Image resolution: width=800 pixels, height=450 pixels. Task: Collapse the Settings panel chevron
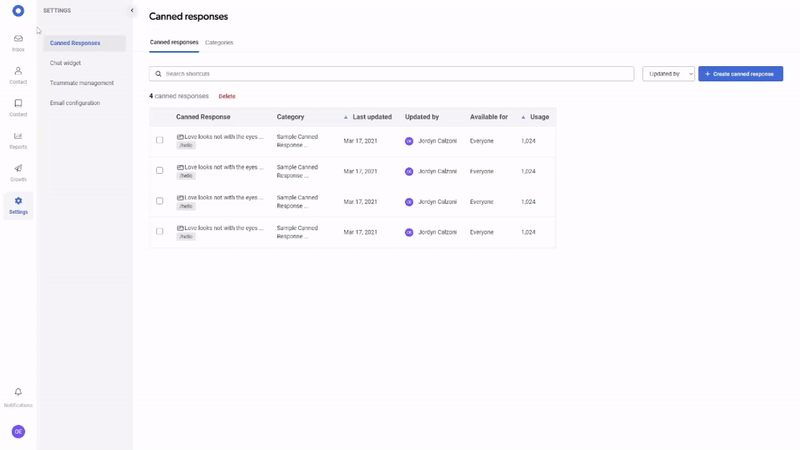click(x=132, y=11)
